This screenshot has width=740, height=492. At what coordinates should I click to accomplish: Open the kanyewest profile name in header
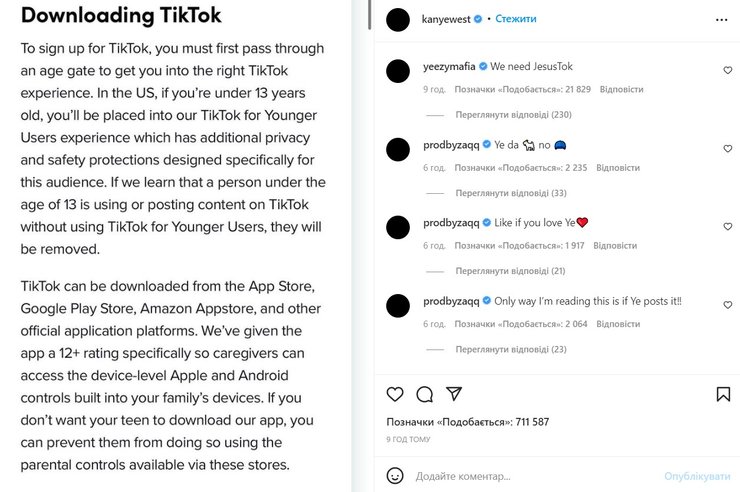(446, 19)
